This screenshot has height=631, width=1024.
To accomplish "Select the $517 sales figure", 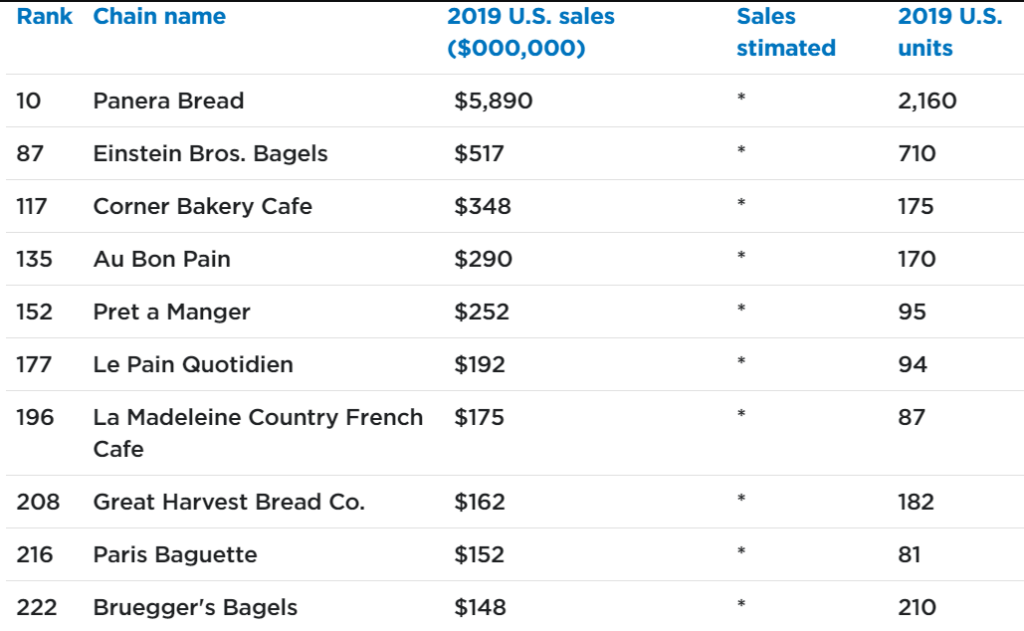I will [x=479, y=154].
